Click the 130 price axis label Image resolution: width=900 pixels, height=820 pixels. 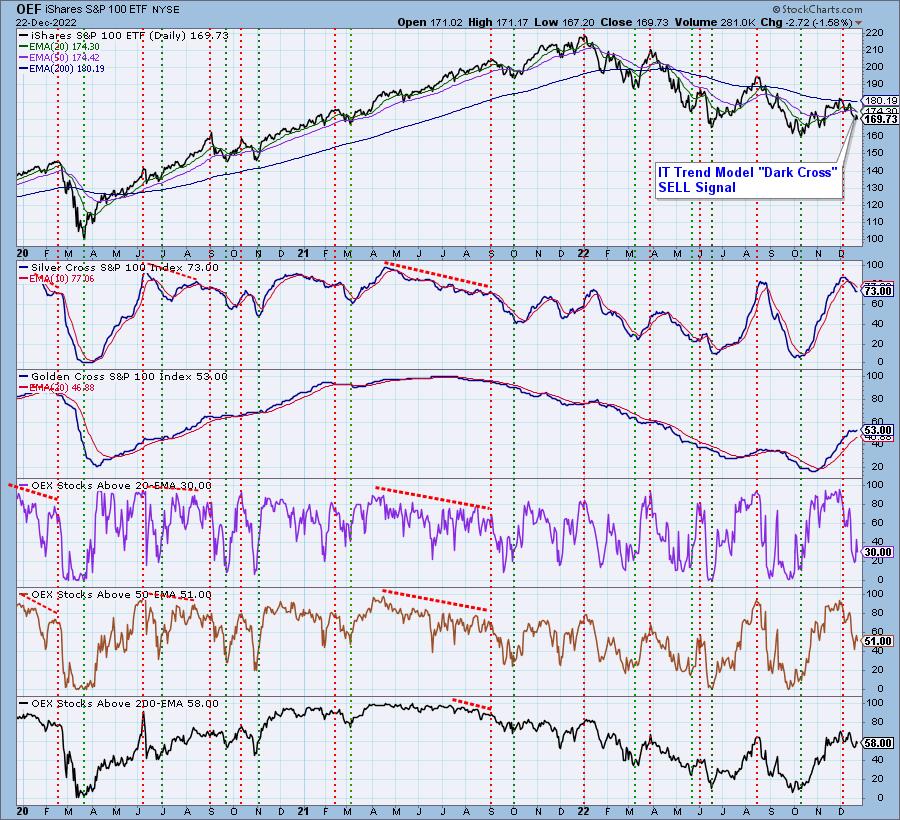coord(875,187)
